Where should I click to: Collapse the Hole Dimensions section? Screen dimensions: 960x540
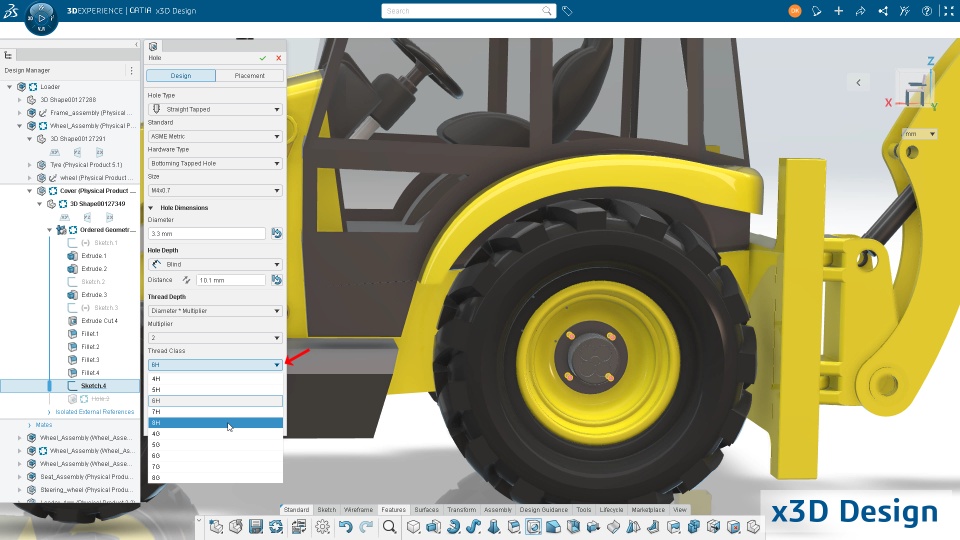tap(151, 208)
